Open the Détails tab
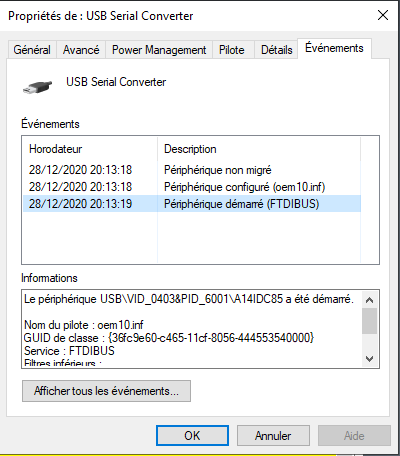 coord(277,50)
